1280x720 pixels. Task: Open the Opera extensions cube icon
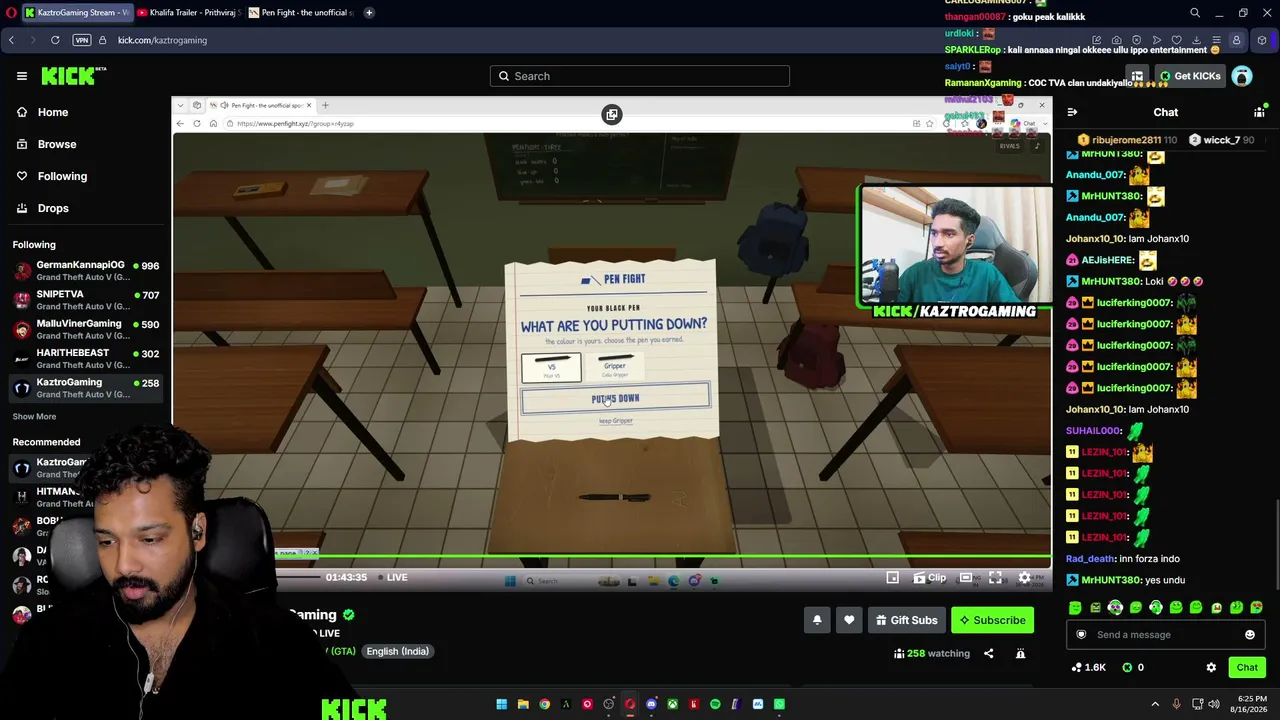pyautogui.click(x=1262, y=40)
